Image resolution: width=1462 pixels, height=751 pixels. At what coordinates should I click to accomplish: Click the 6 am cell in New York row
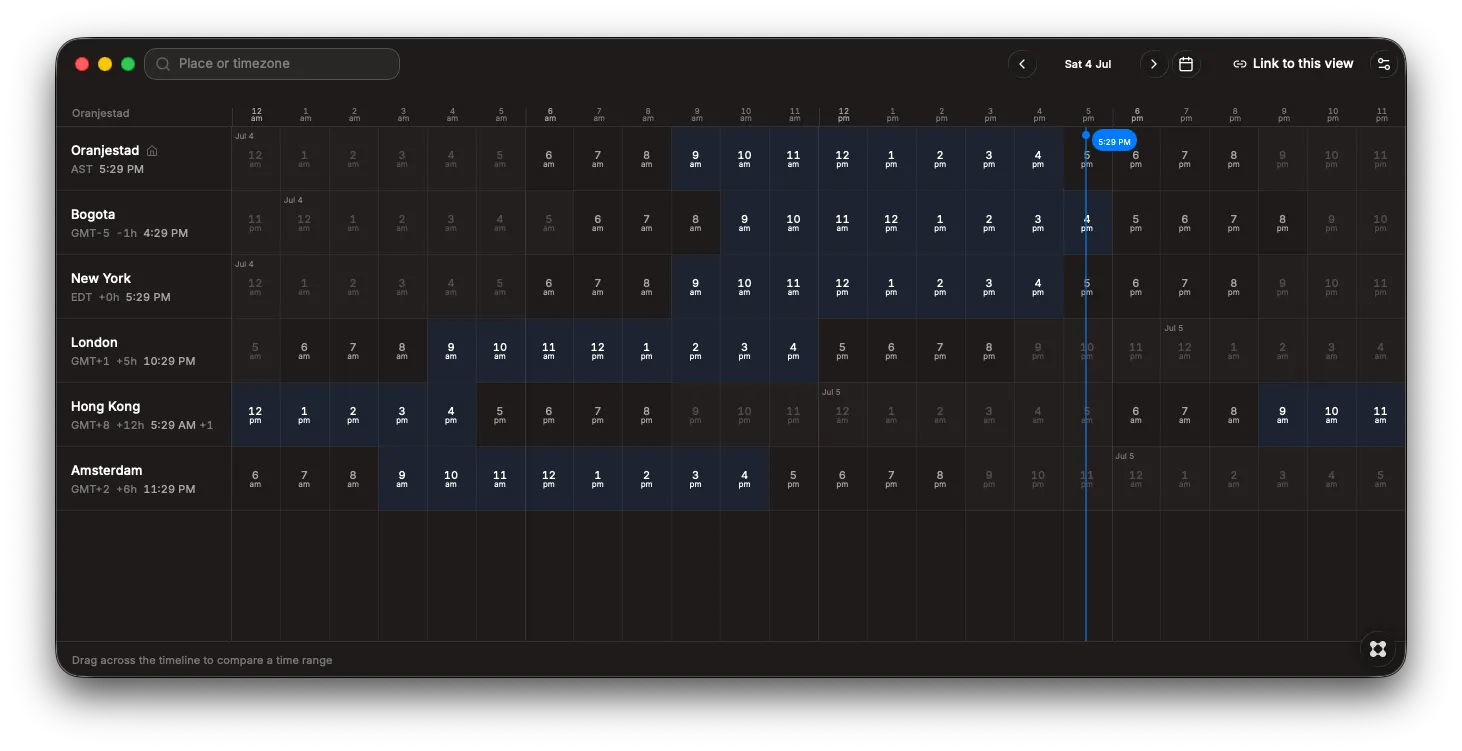tap(548, 287)
